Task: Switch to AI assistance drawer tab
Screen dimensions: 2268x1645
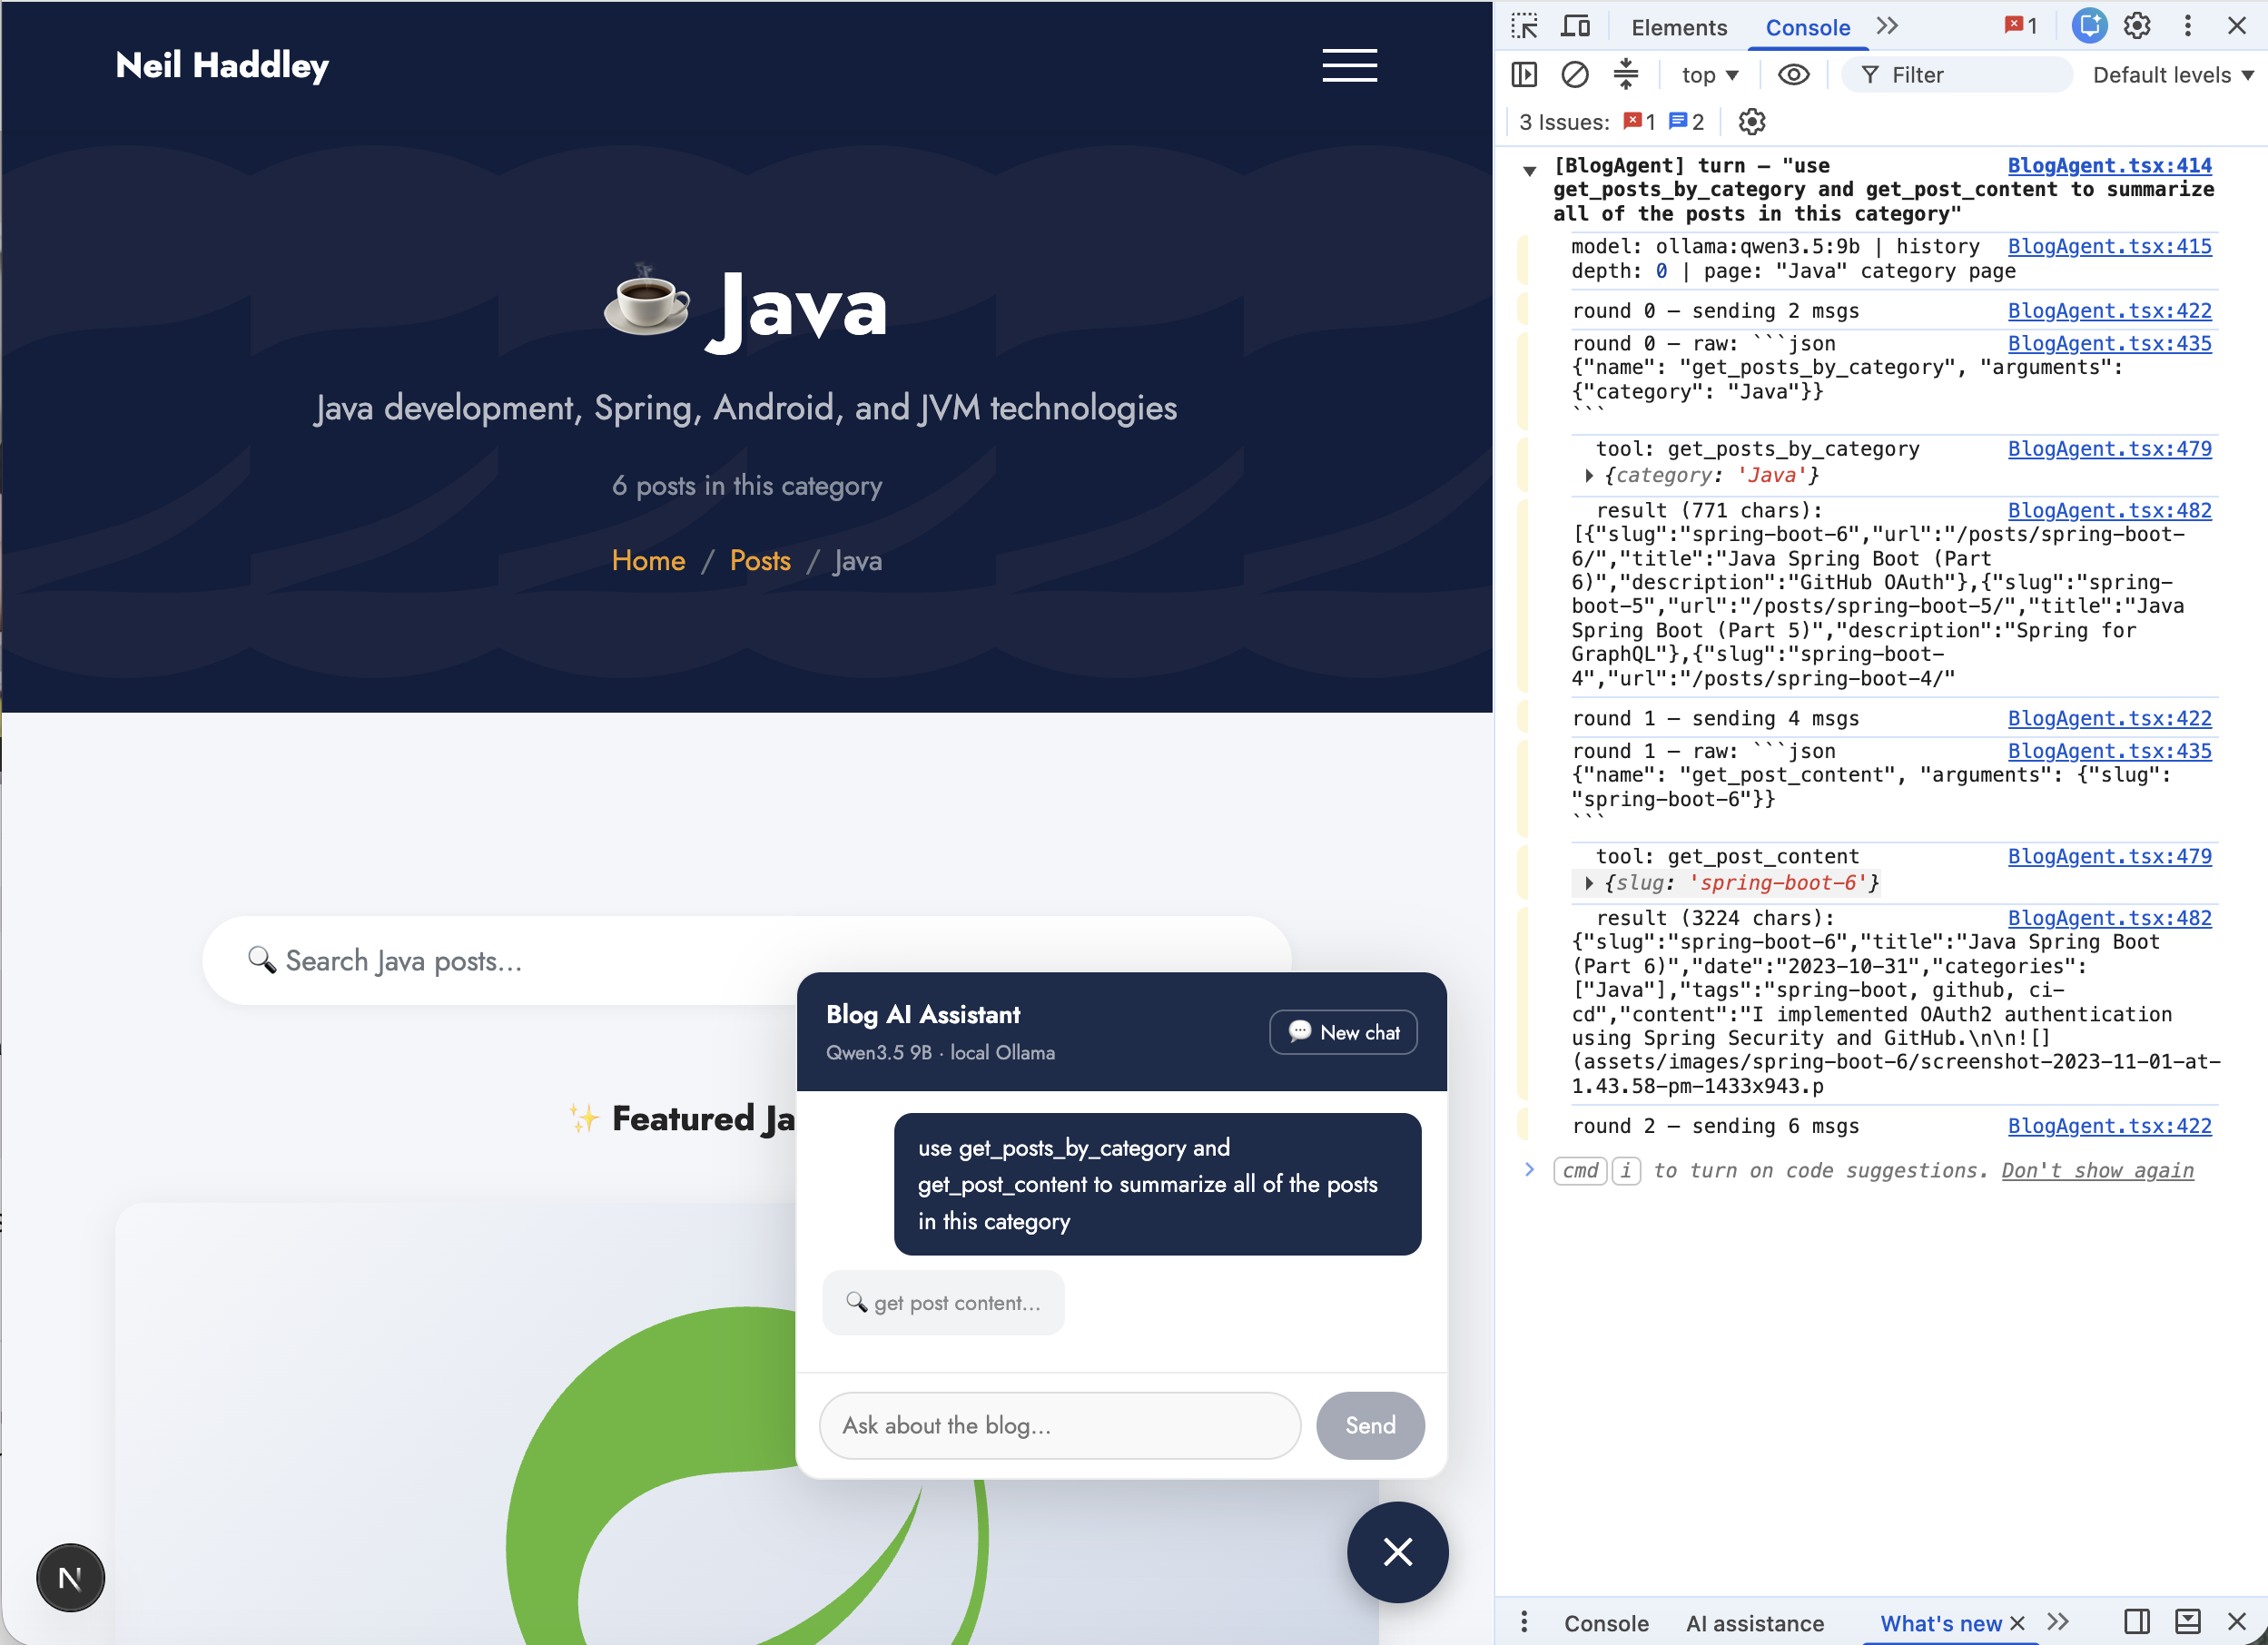Action: pos(1755,1623)
